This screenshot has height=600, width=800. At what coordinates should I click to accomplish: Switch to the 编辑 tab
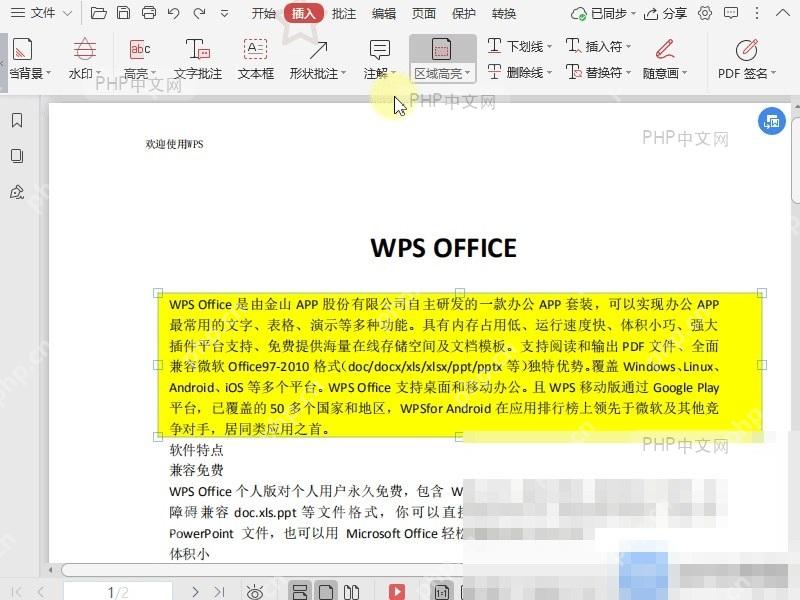384,14
